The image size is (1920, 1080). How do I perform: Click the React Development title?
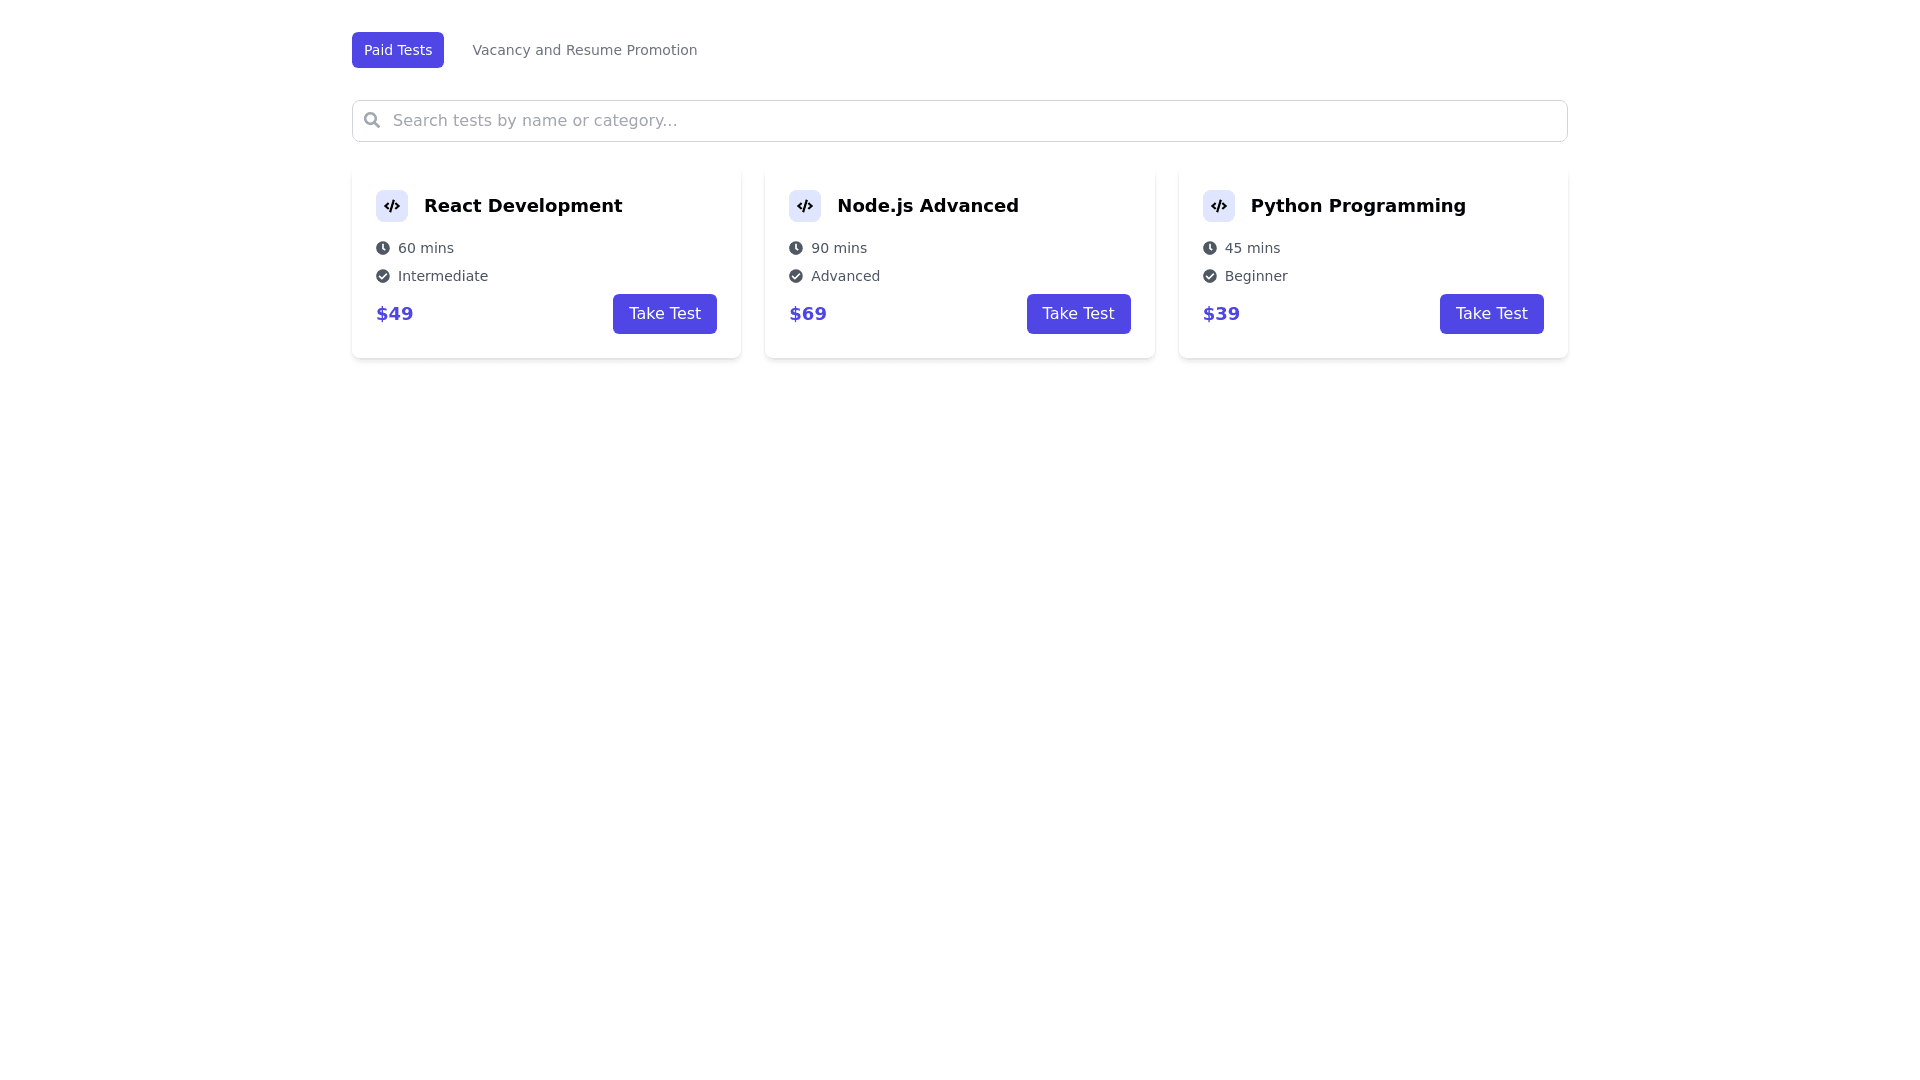pos(523,206)
